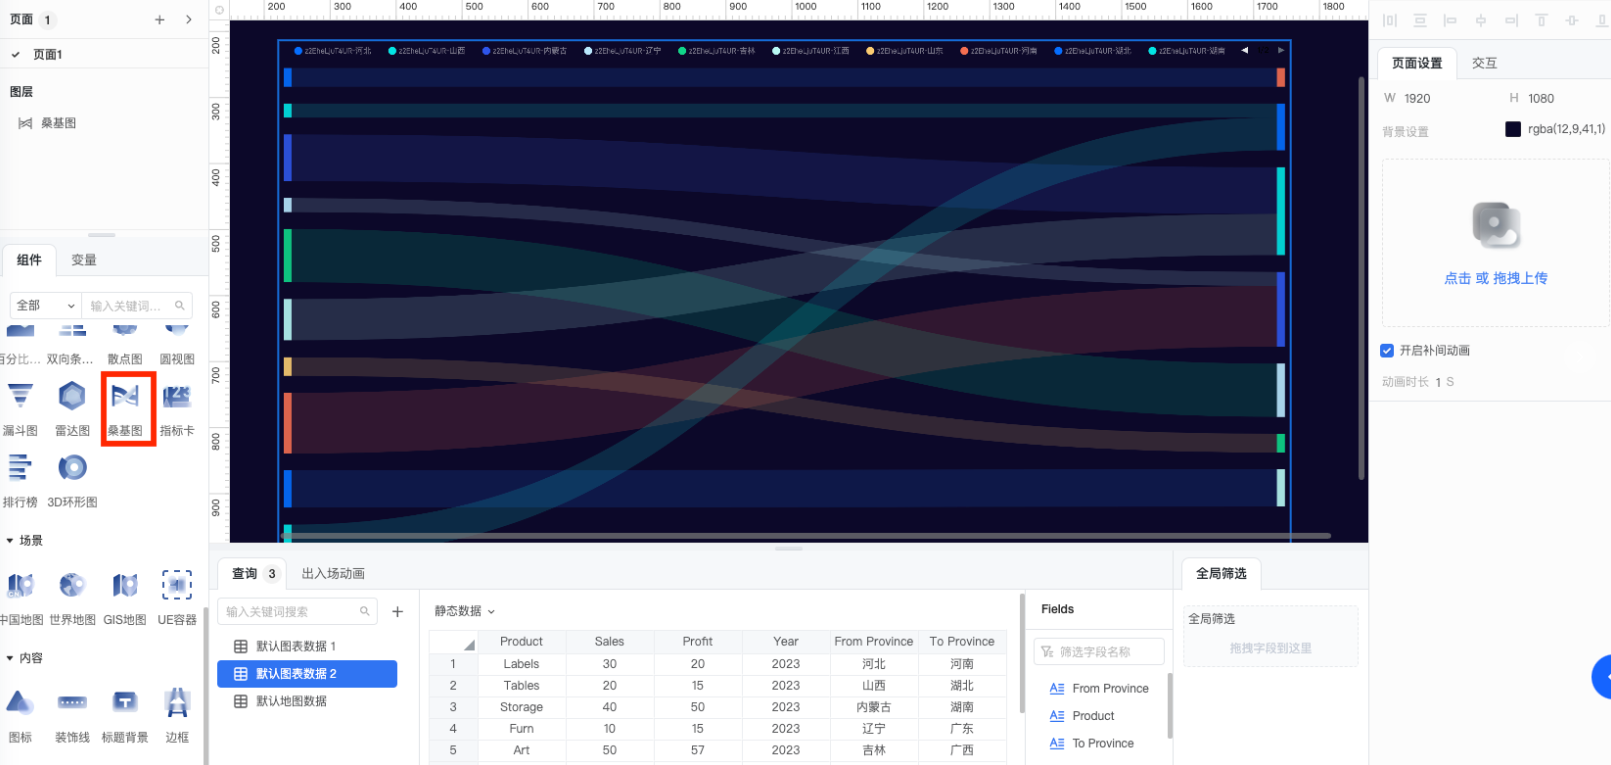Screen dimensions: 1611x765
Task: Click the align top icon
Action: click(1541, 20)
